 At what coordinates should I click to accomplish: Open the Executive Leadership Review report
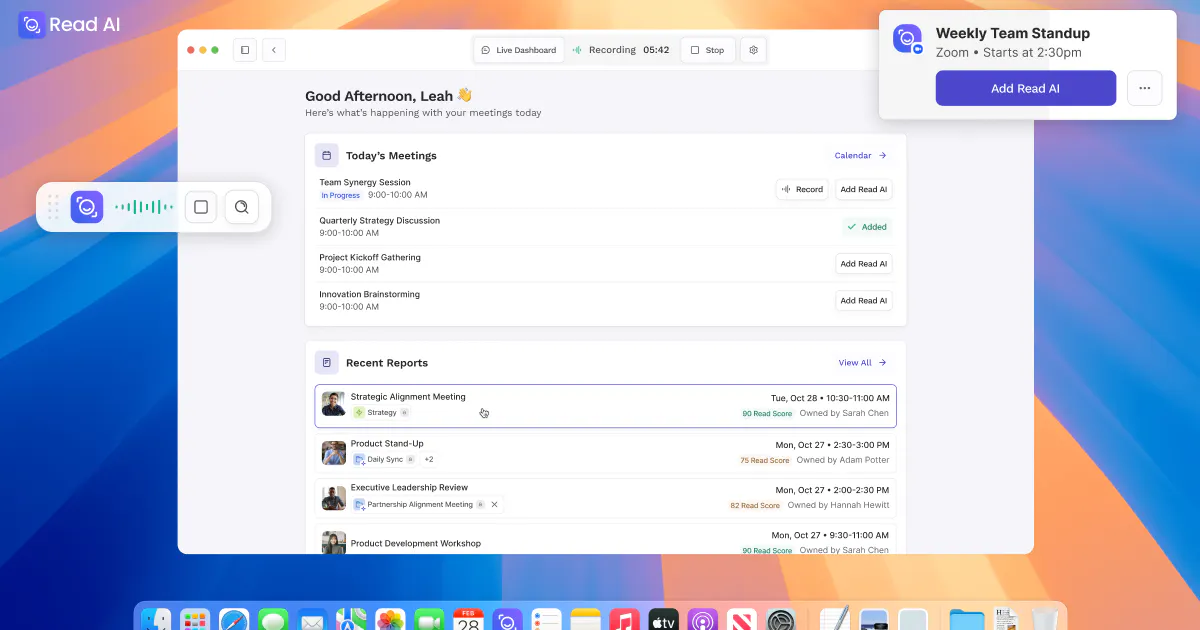pyautogui.click(x=605, y=498)
